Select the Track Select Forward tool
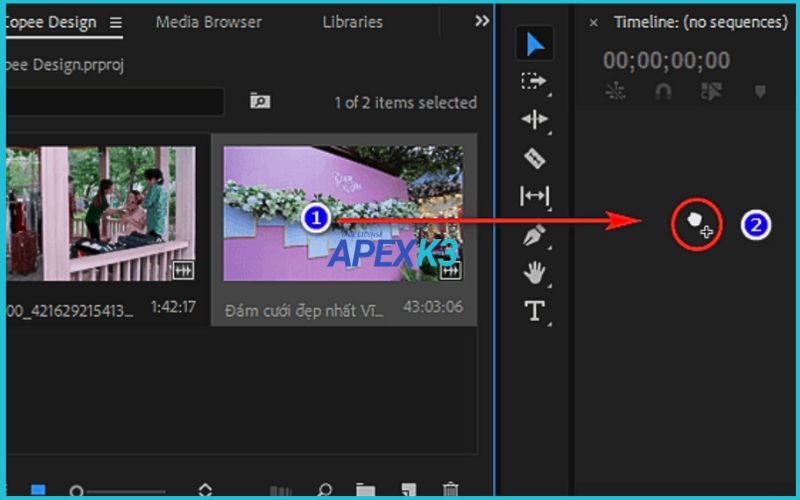The height and width of the screenshot is (500, 800). [535, 82]
